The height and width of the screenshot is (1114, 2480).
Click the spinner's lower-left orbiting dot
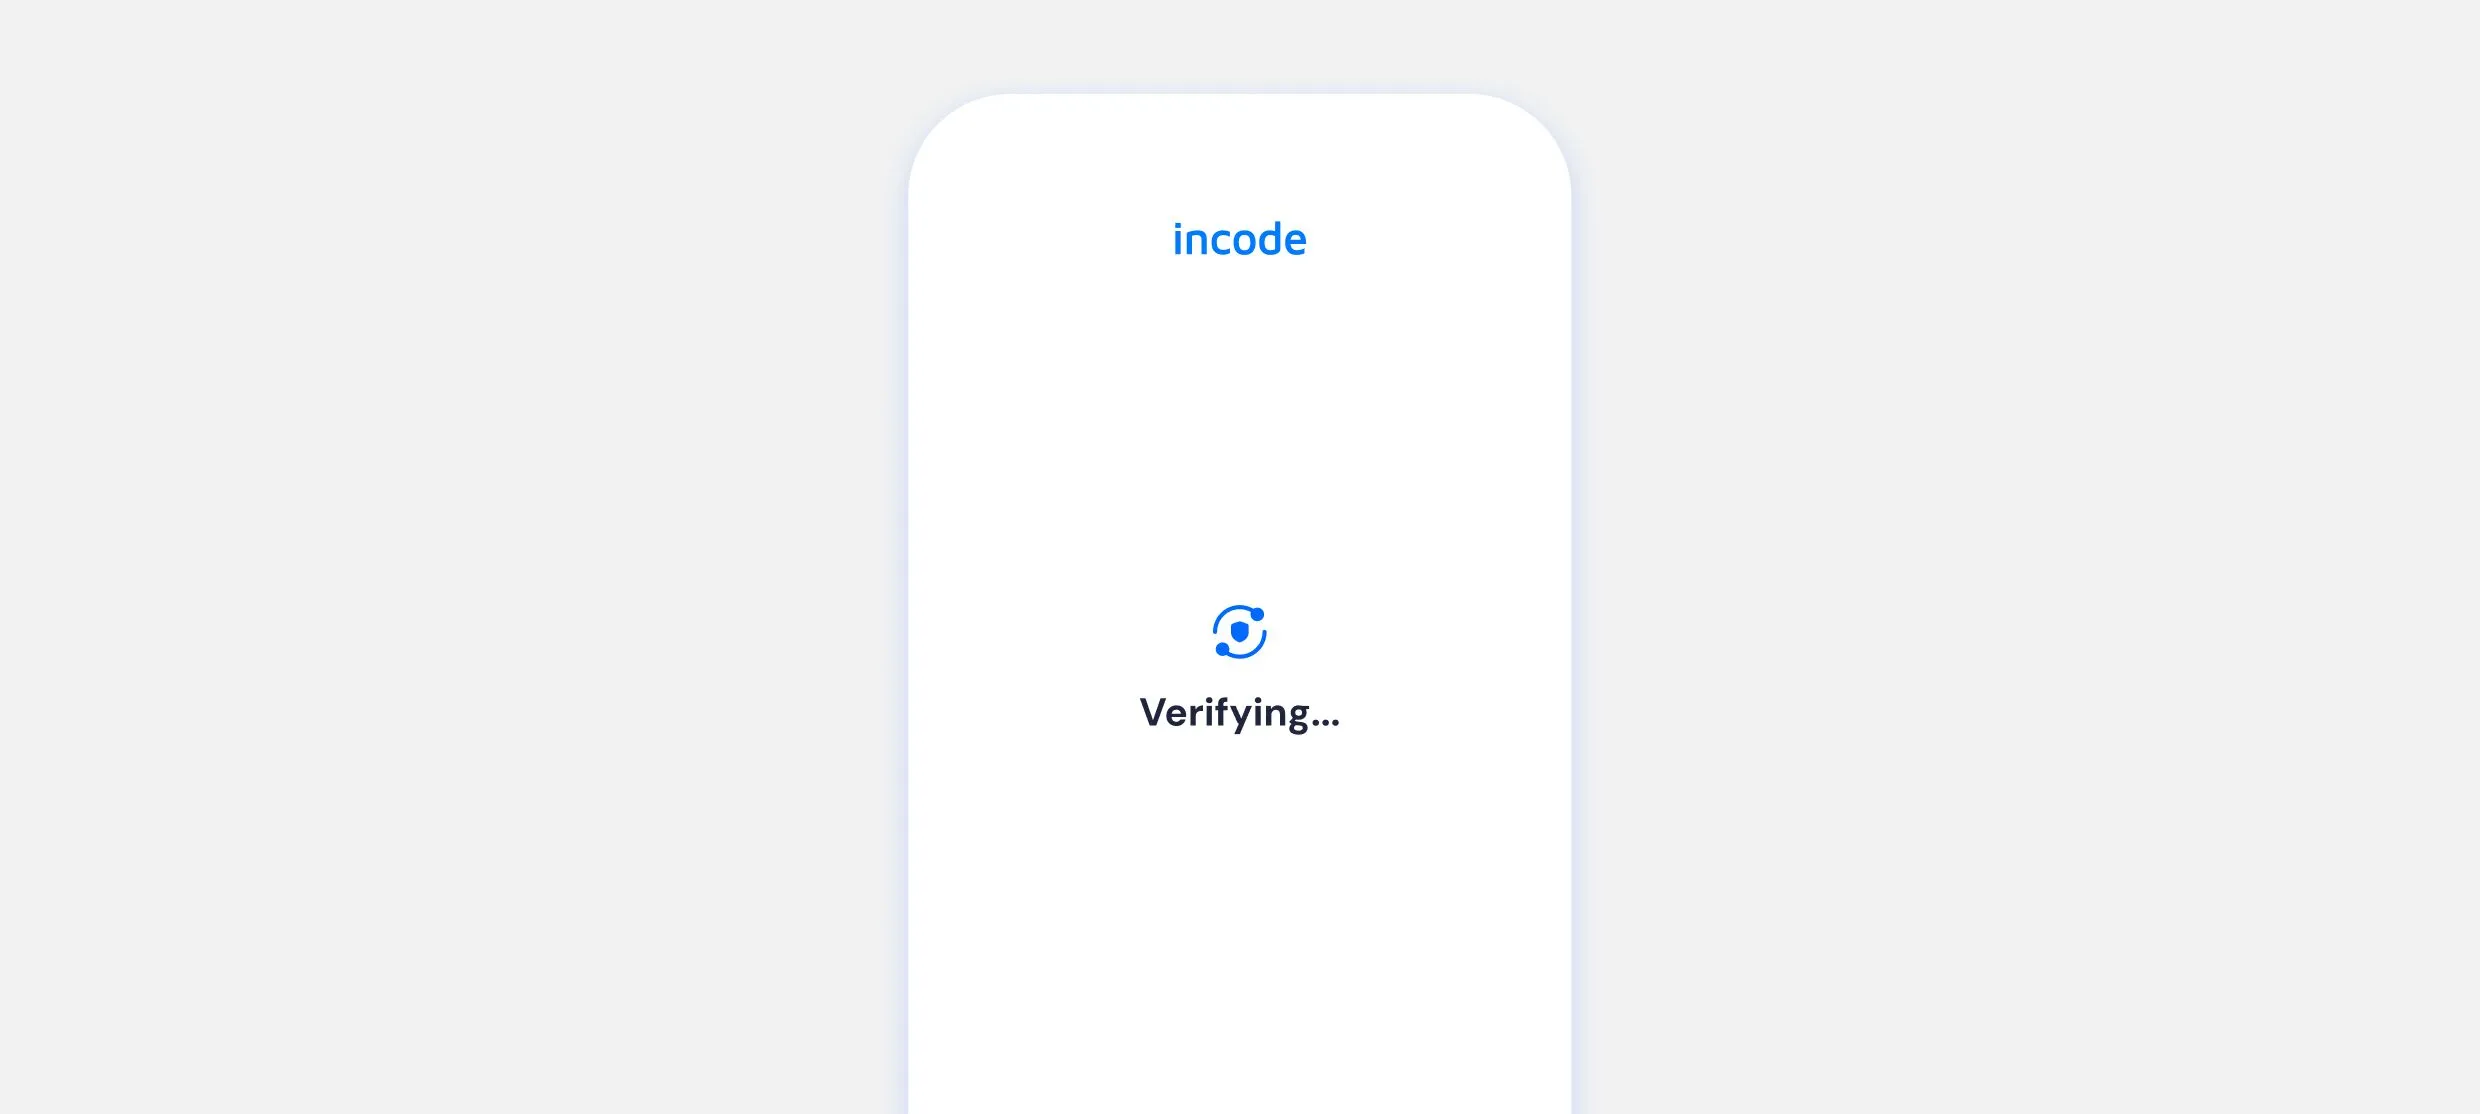[x=1222, y=650]
